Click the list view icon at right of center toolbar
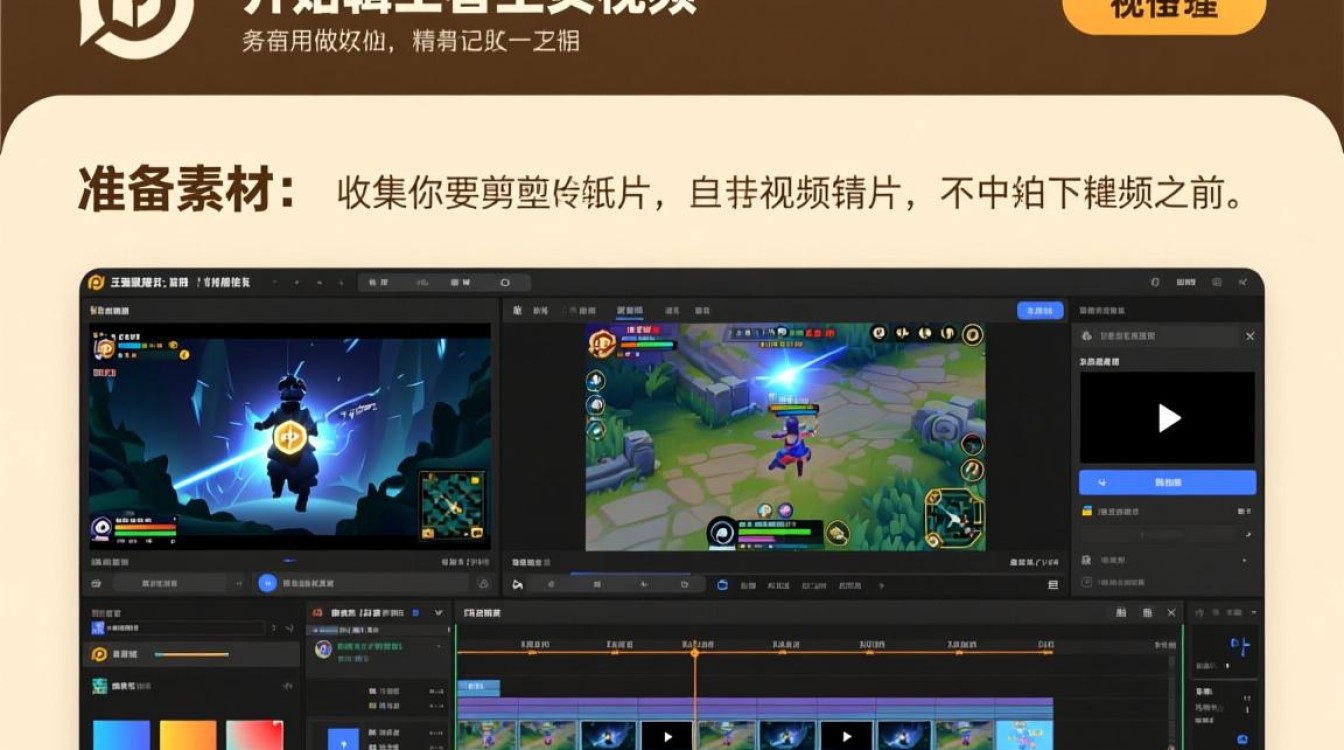 tap(1052, 585)
